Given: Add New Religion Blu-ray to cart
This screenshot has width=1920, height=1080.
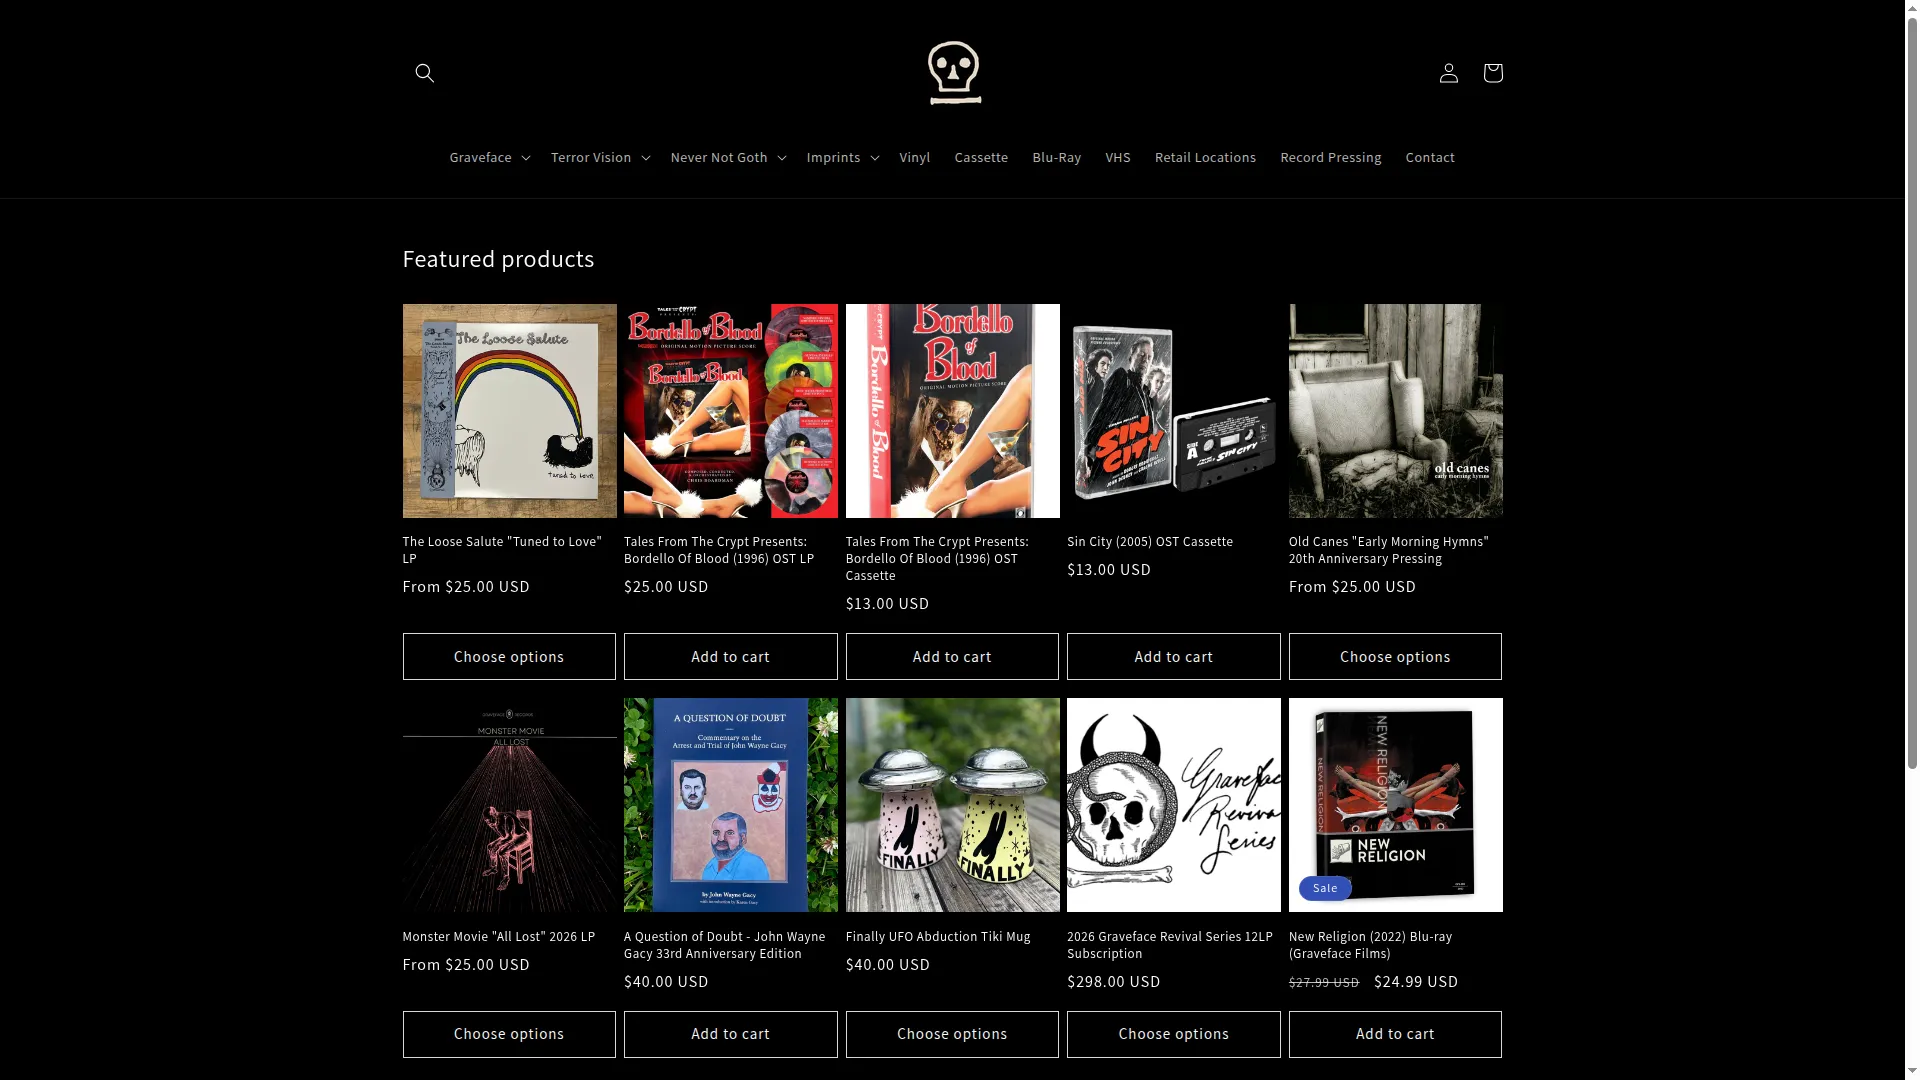Looking at the screenshot, I should point(1395,1034).
